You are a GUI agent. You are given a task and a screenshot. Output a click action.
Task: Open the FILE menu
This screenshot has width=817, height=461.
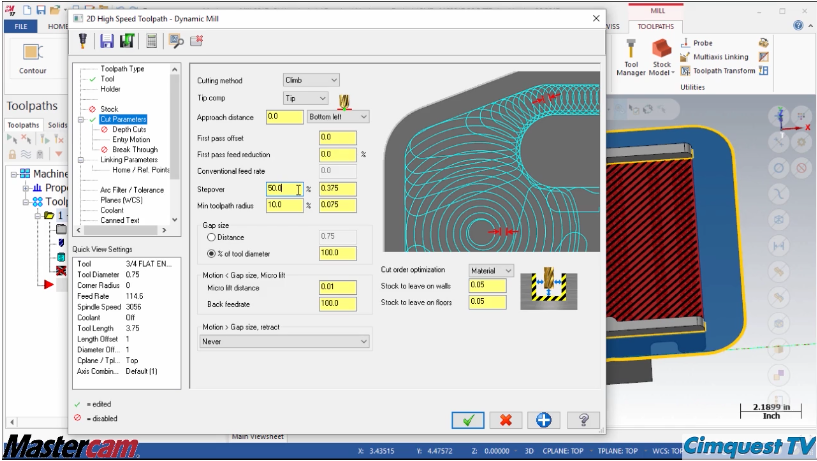(21, 26)
